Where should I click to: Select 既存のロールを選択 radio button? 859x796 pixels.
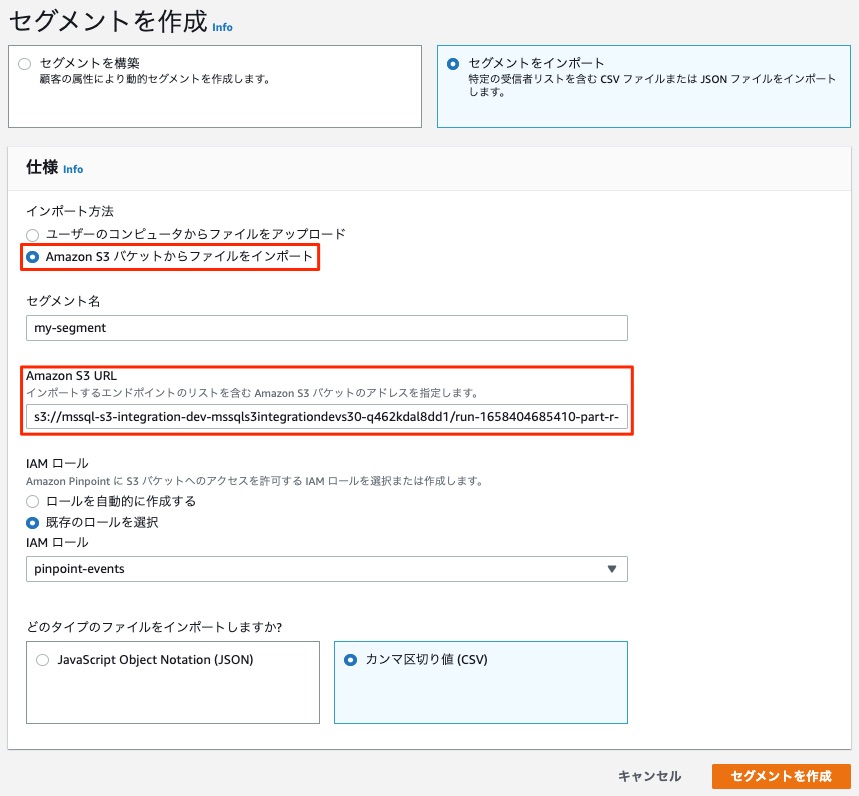[33, 523]
